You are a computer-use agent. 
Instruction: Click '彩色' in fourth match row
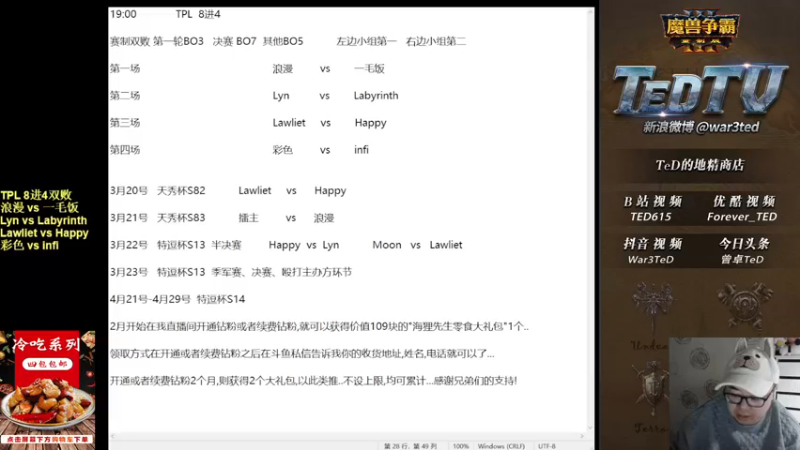[x=283, y=150]
